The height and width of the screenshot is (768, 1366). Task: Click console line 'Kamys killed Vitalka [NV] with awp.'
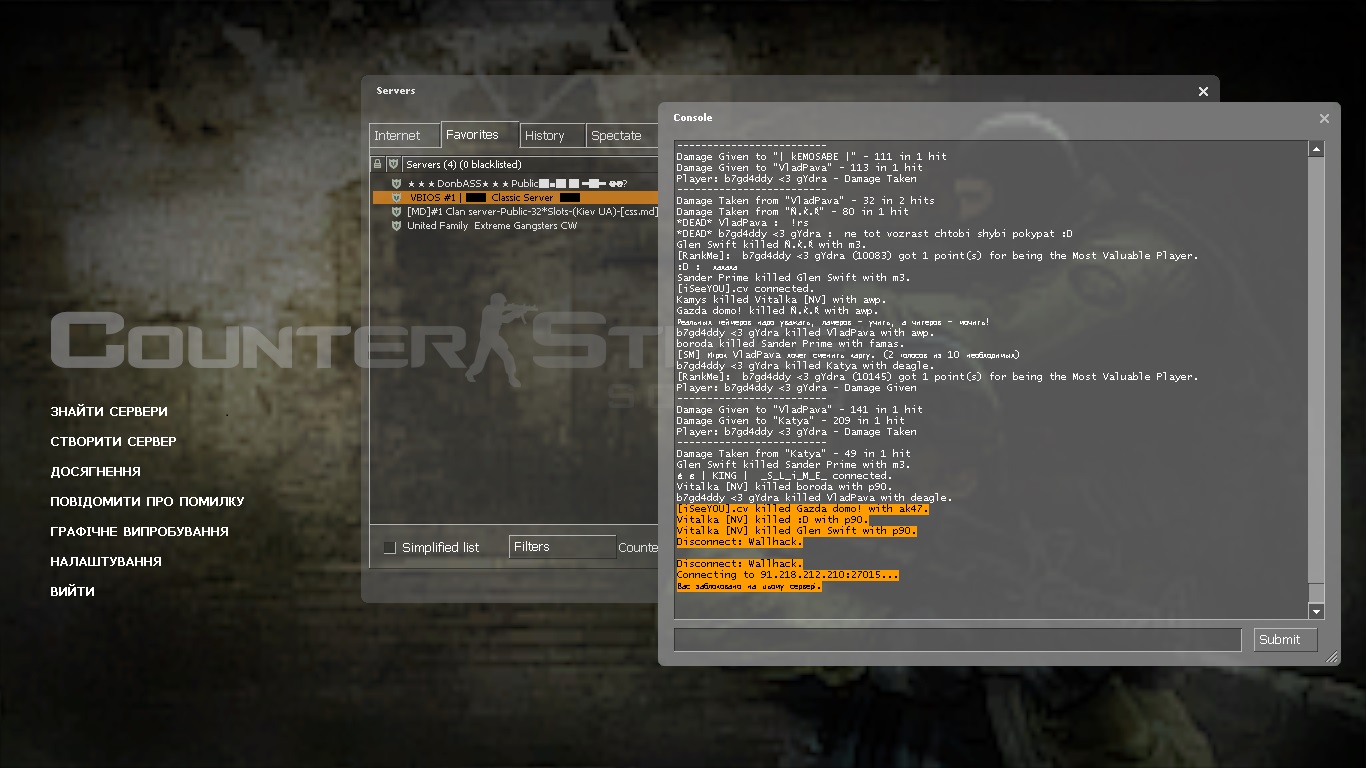pyautogui.click(x=780, y=300)
